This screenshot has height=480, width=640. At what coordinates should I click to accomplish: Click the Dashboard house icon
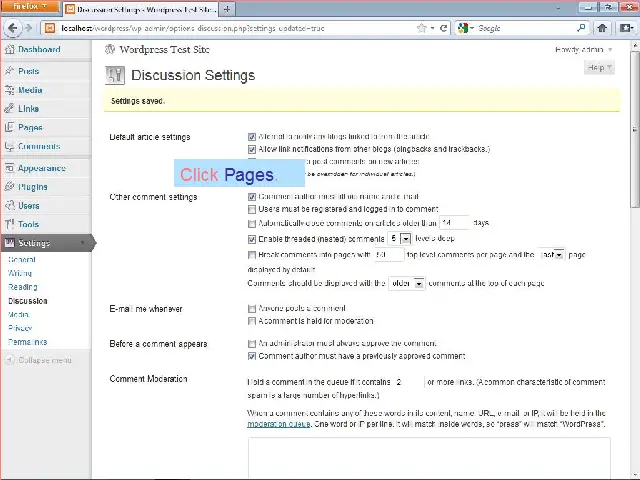(9, 49)
